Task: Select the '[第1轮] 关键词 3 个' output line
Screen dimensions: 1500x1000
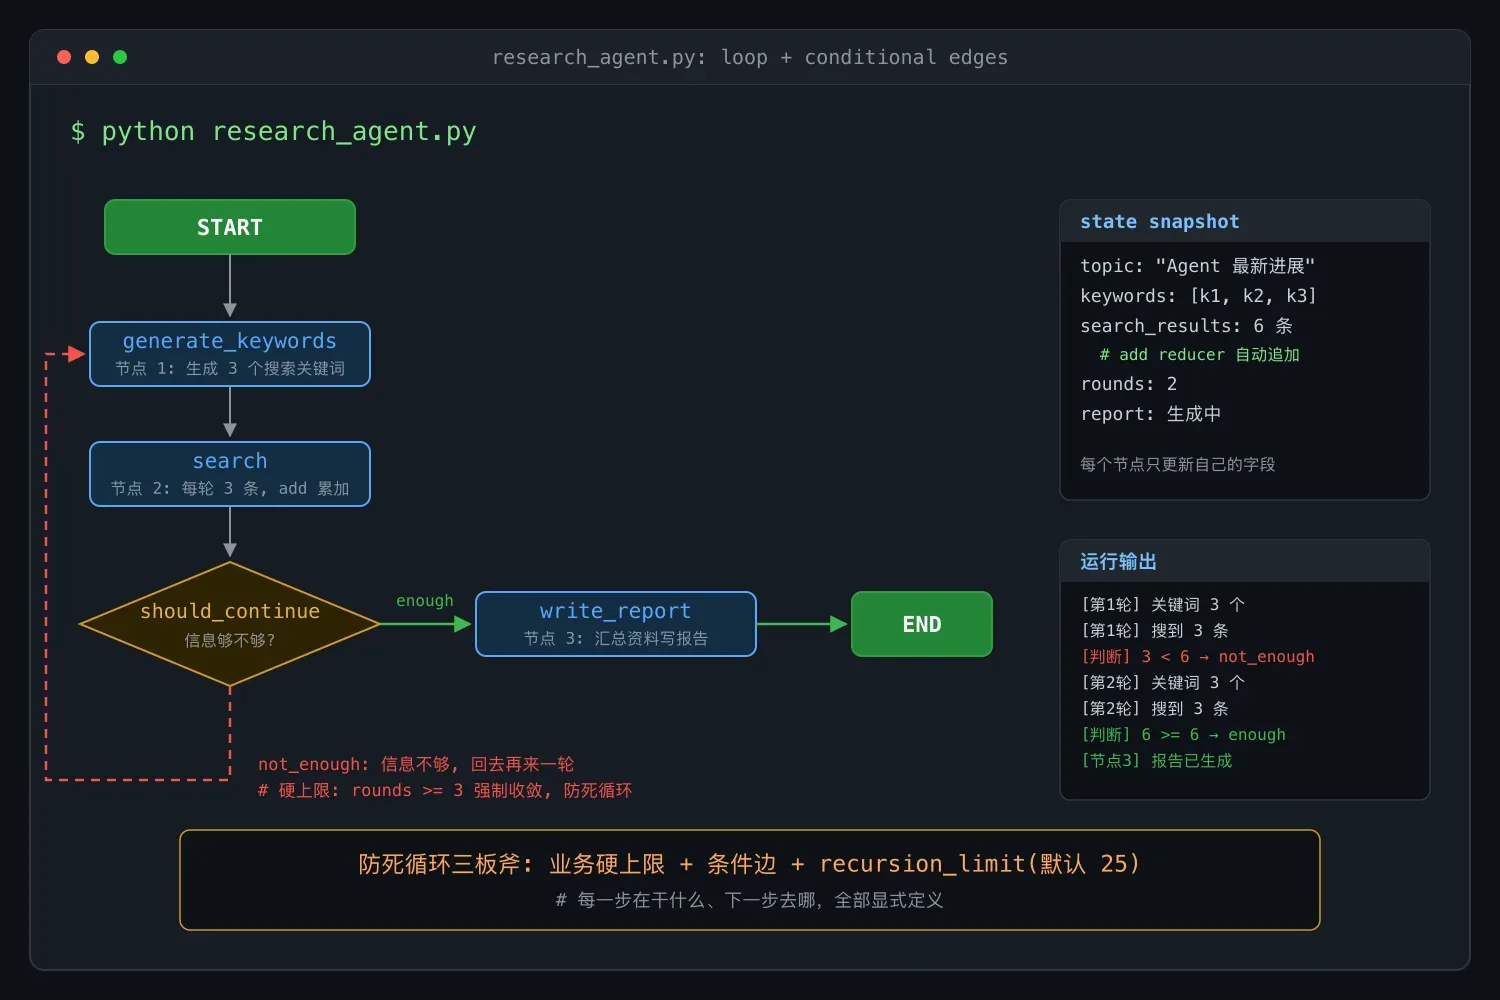Action: pyautogui.click(x=1163, y=604)
